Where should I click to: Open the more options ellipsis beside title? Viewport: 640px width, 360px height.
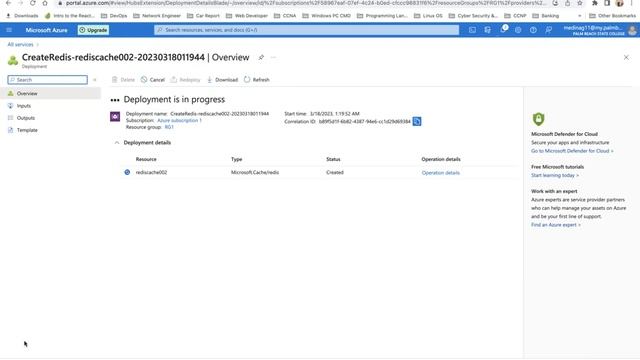(273, 58)
